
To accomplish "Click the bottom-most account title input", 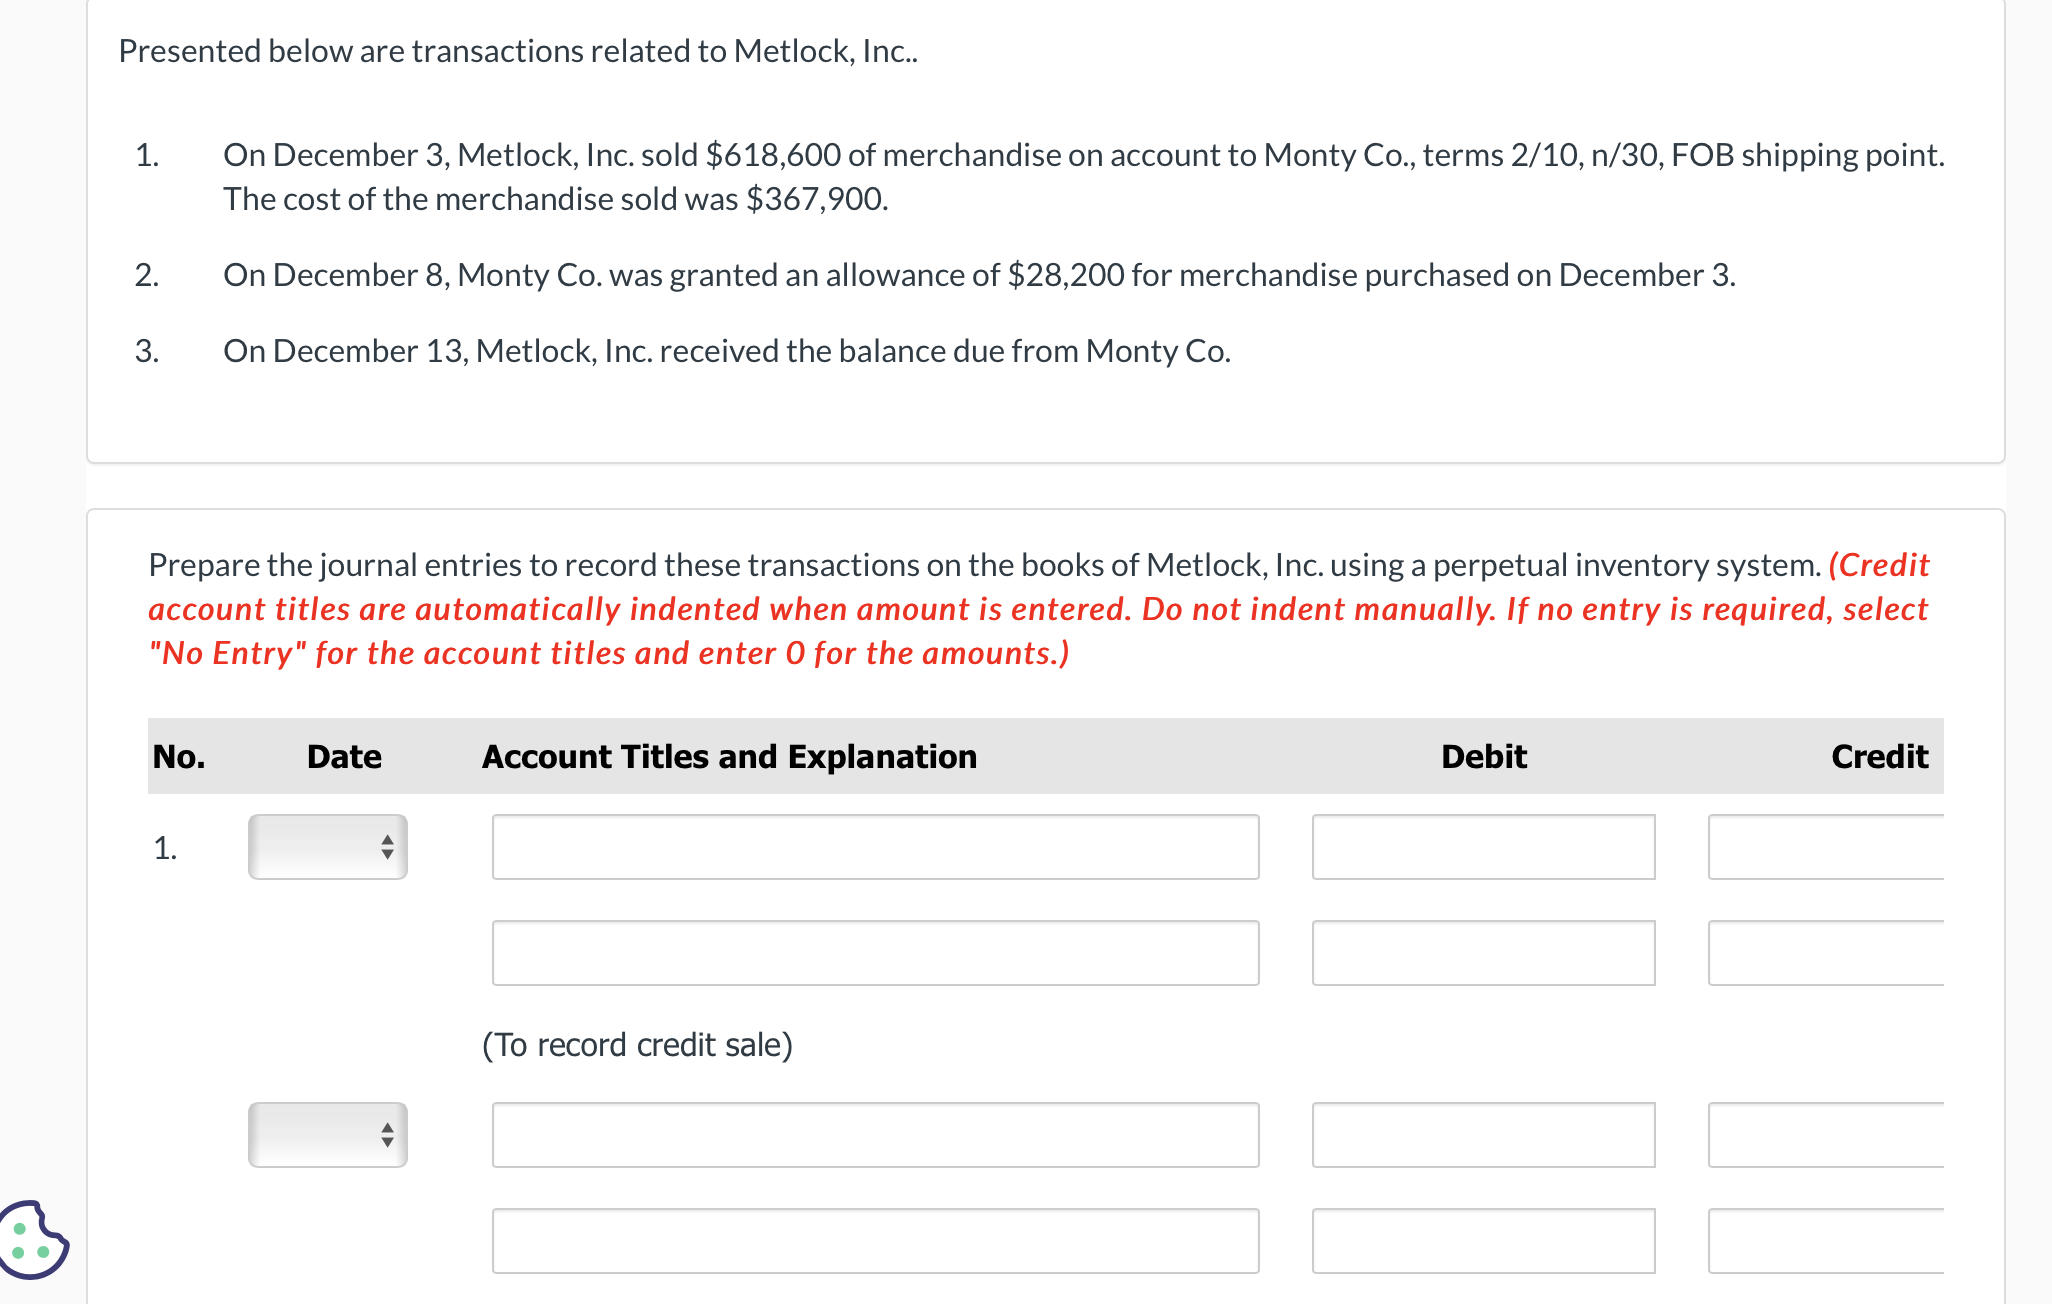I will coord(874,1240).
